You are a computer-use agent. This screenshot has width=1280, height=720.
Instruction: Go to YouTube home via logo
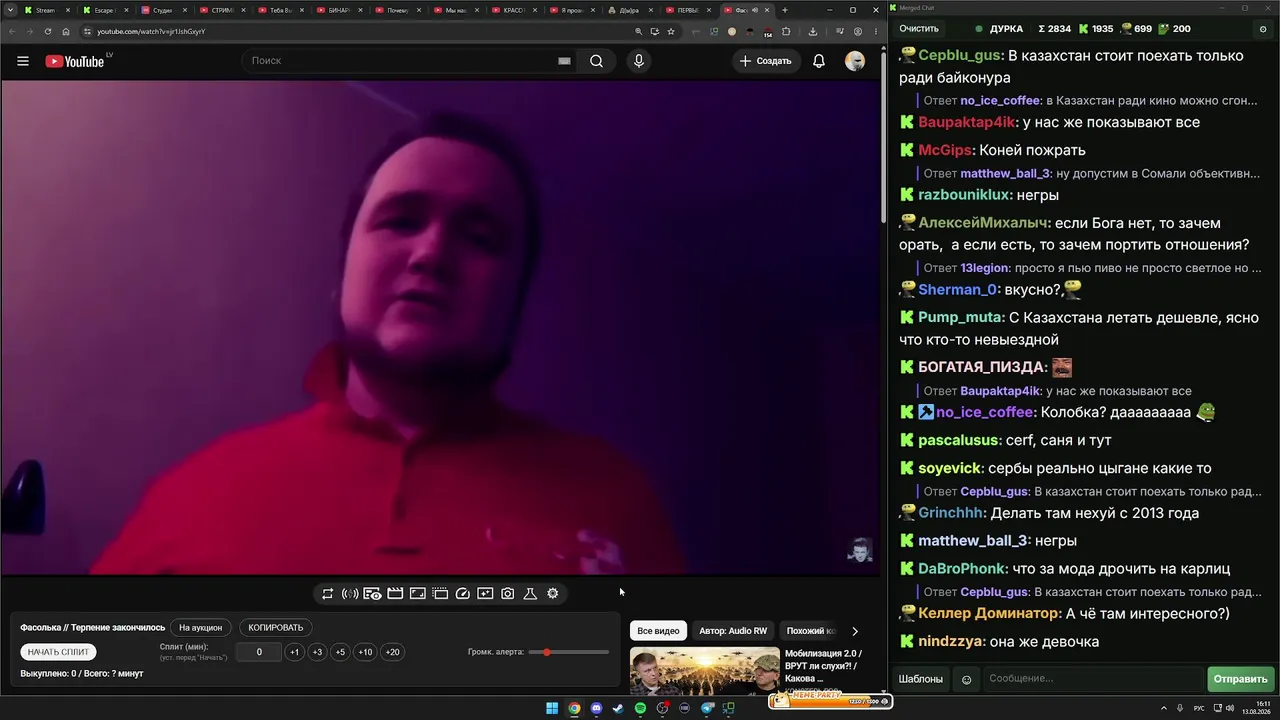[75, 61]
